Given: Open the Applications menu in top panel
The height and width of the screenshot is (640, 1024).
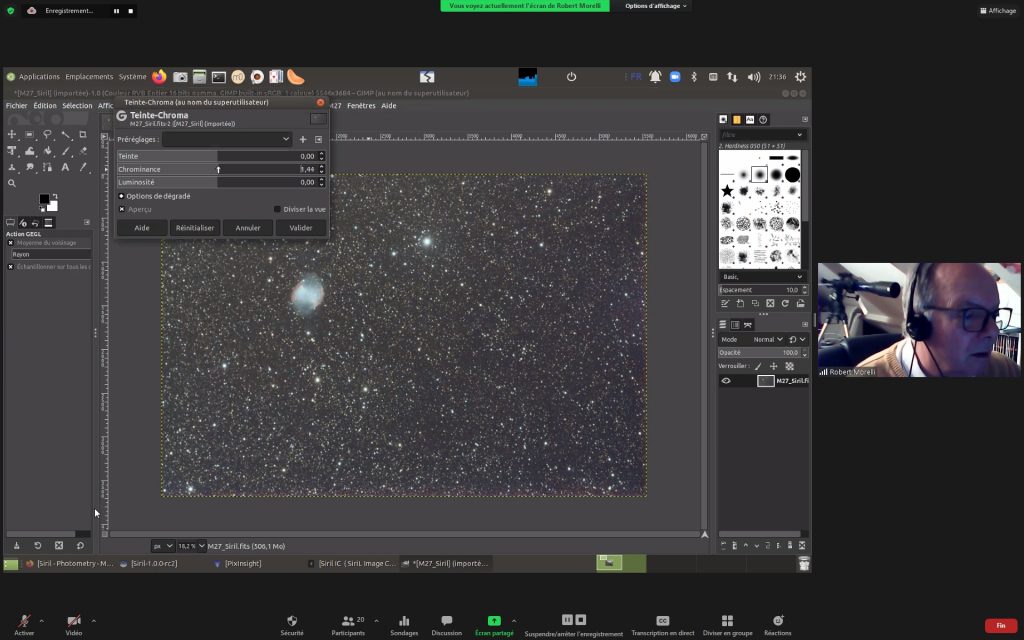Looking at the screenshot, I should 39,77.
